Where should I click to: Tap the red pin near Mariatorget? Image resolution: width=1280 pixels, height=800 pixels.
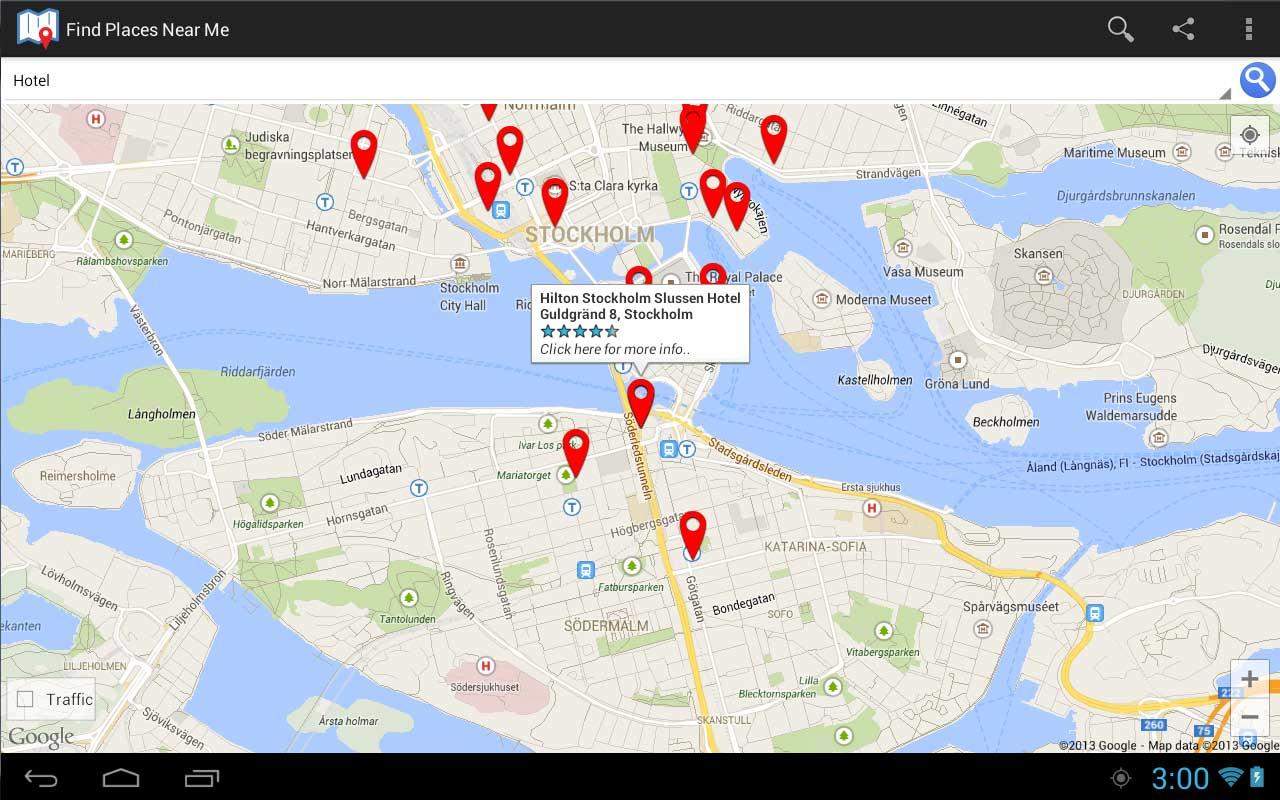576,452
